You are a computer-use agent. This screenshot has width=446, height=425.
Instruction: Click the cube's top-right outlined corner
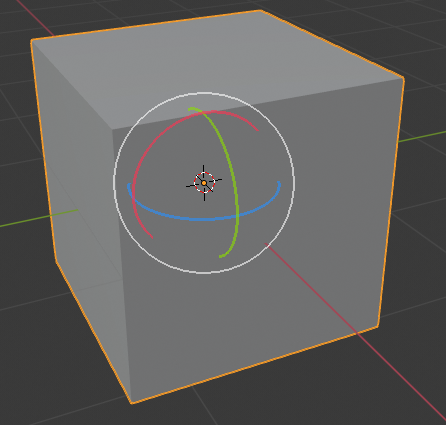click(403, 78)
